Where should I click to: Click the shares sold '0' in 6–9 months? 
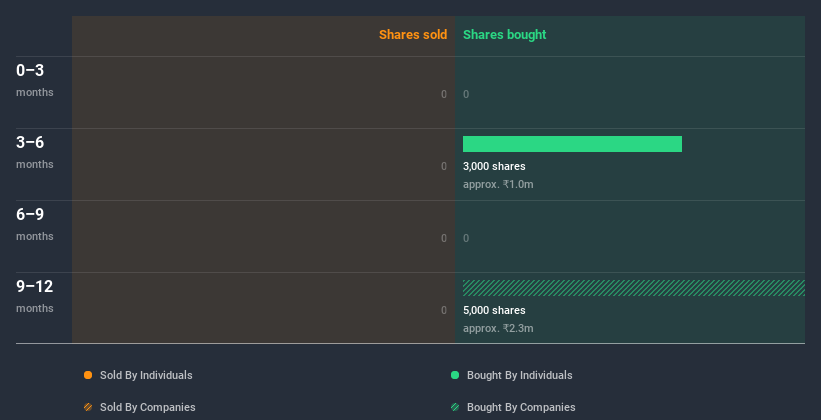pyautogui.click(x=444, y=238)
